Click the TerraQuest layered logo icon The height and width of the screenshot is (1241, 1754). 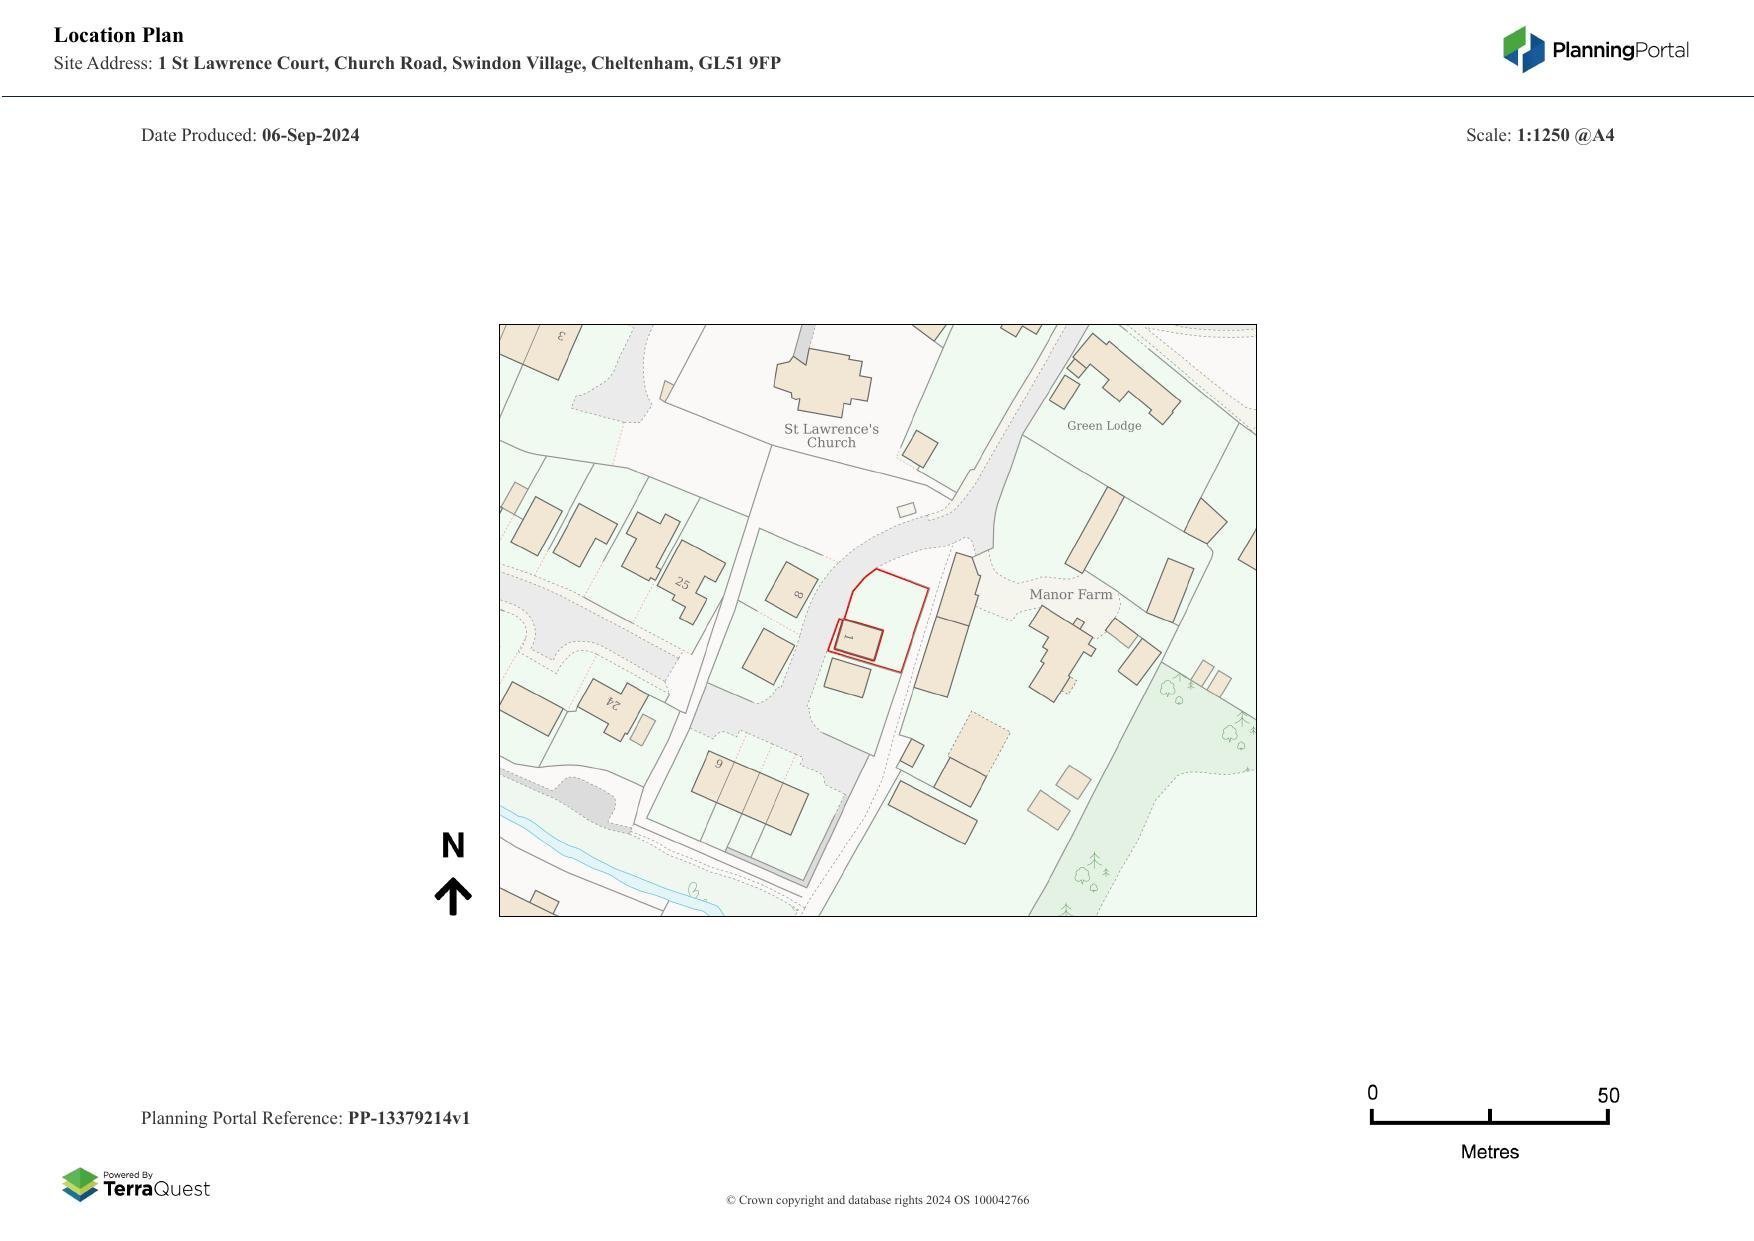80,1184
